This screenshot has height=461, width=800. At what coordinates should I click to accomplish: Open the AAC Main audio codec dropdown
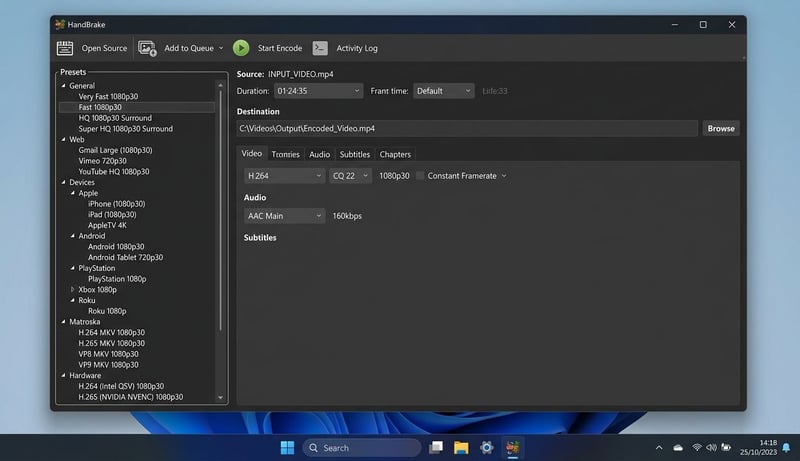click(284, 216)
